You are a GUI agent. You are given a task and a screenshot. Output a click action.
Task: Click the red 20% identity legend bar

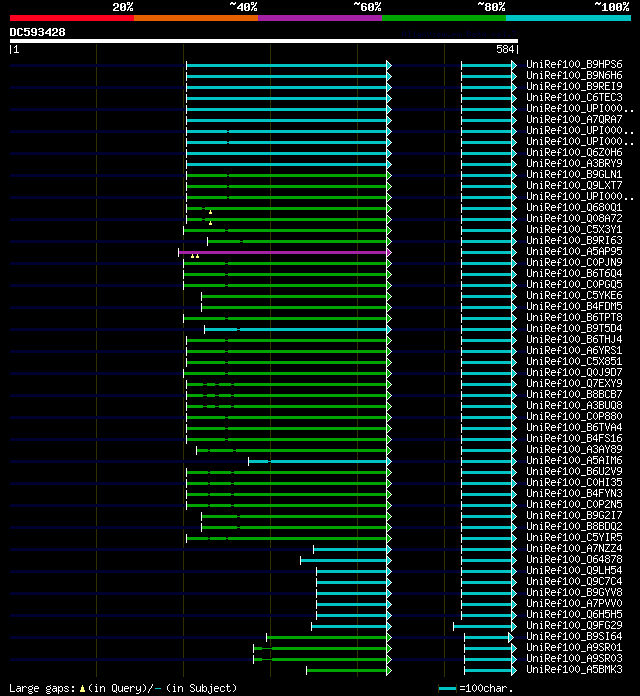[72, 18]
